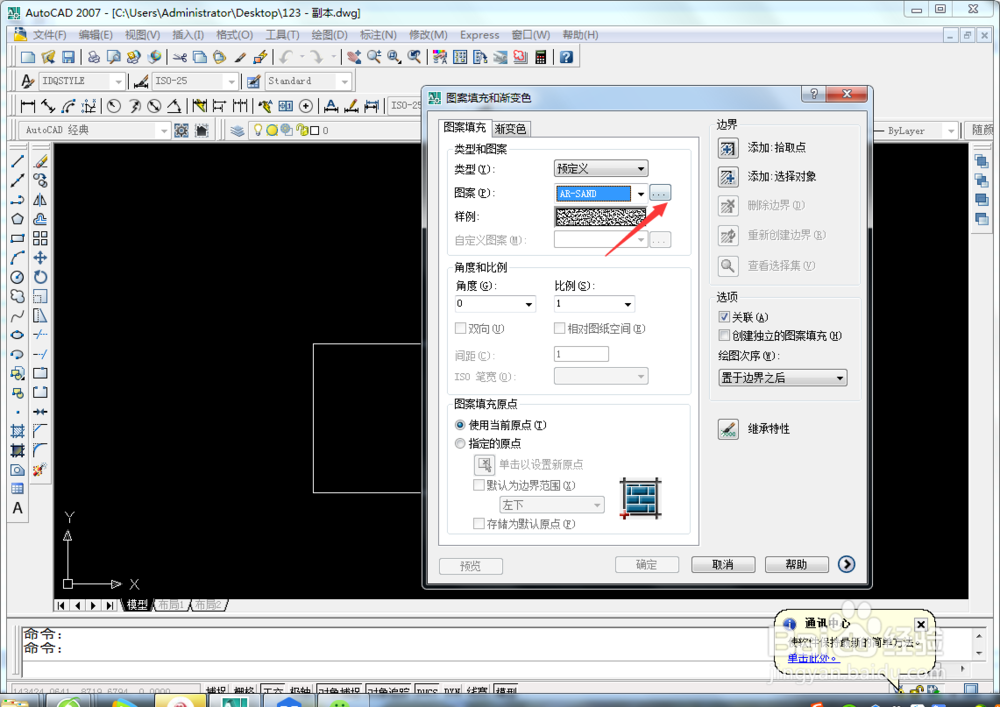The image size is (1000, 707).
Task: Click Add: Pick Points boundary icon
Action: point(728,148)
